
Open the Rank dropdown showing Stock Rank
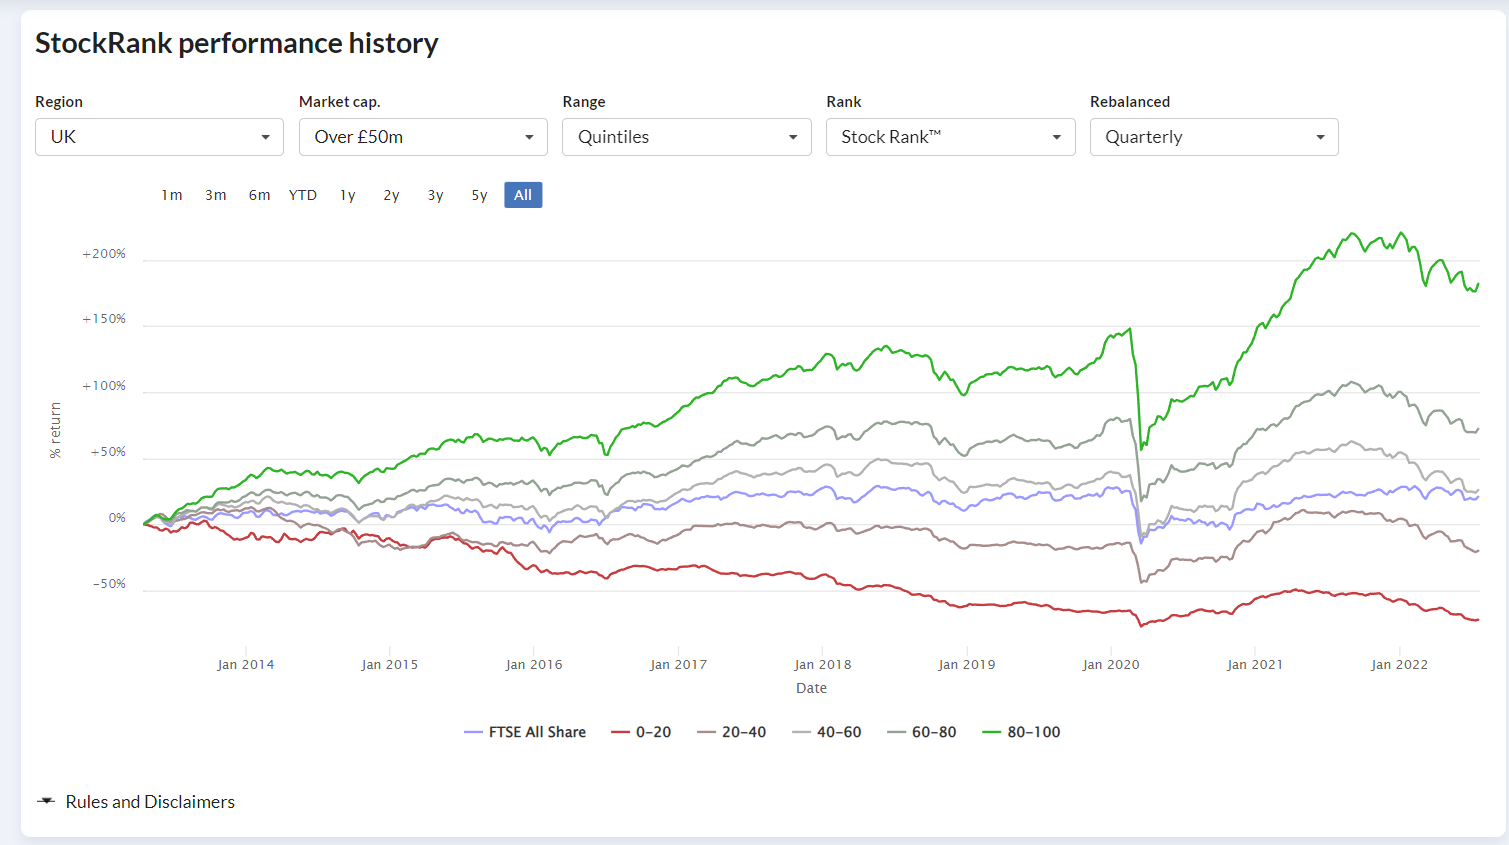click(951, 137)
